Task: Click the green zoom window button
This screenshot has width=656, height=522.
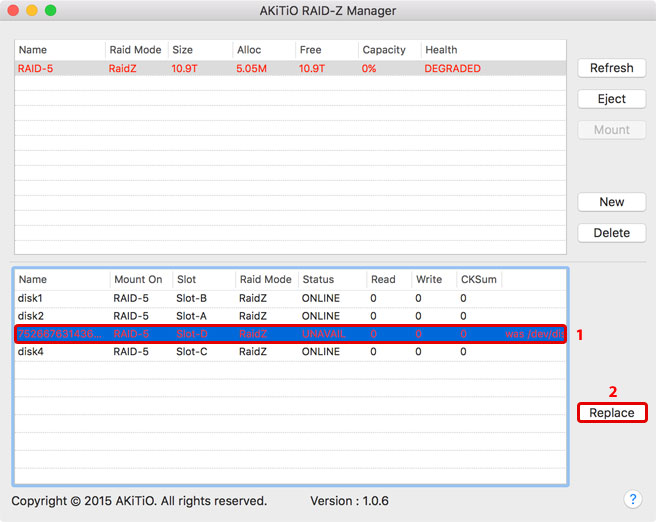Action: click(x=50, y=10)
